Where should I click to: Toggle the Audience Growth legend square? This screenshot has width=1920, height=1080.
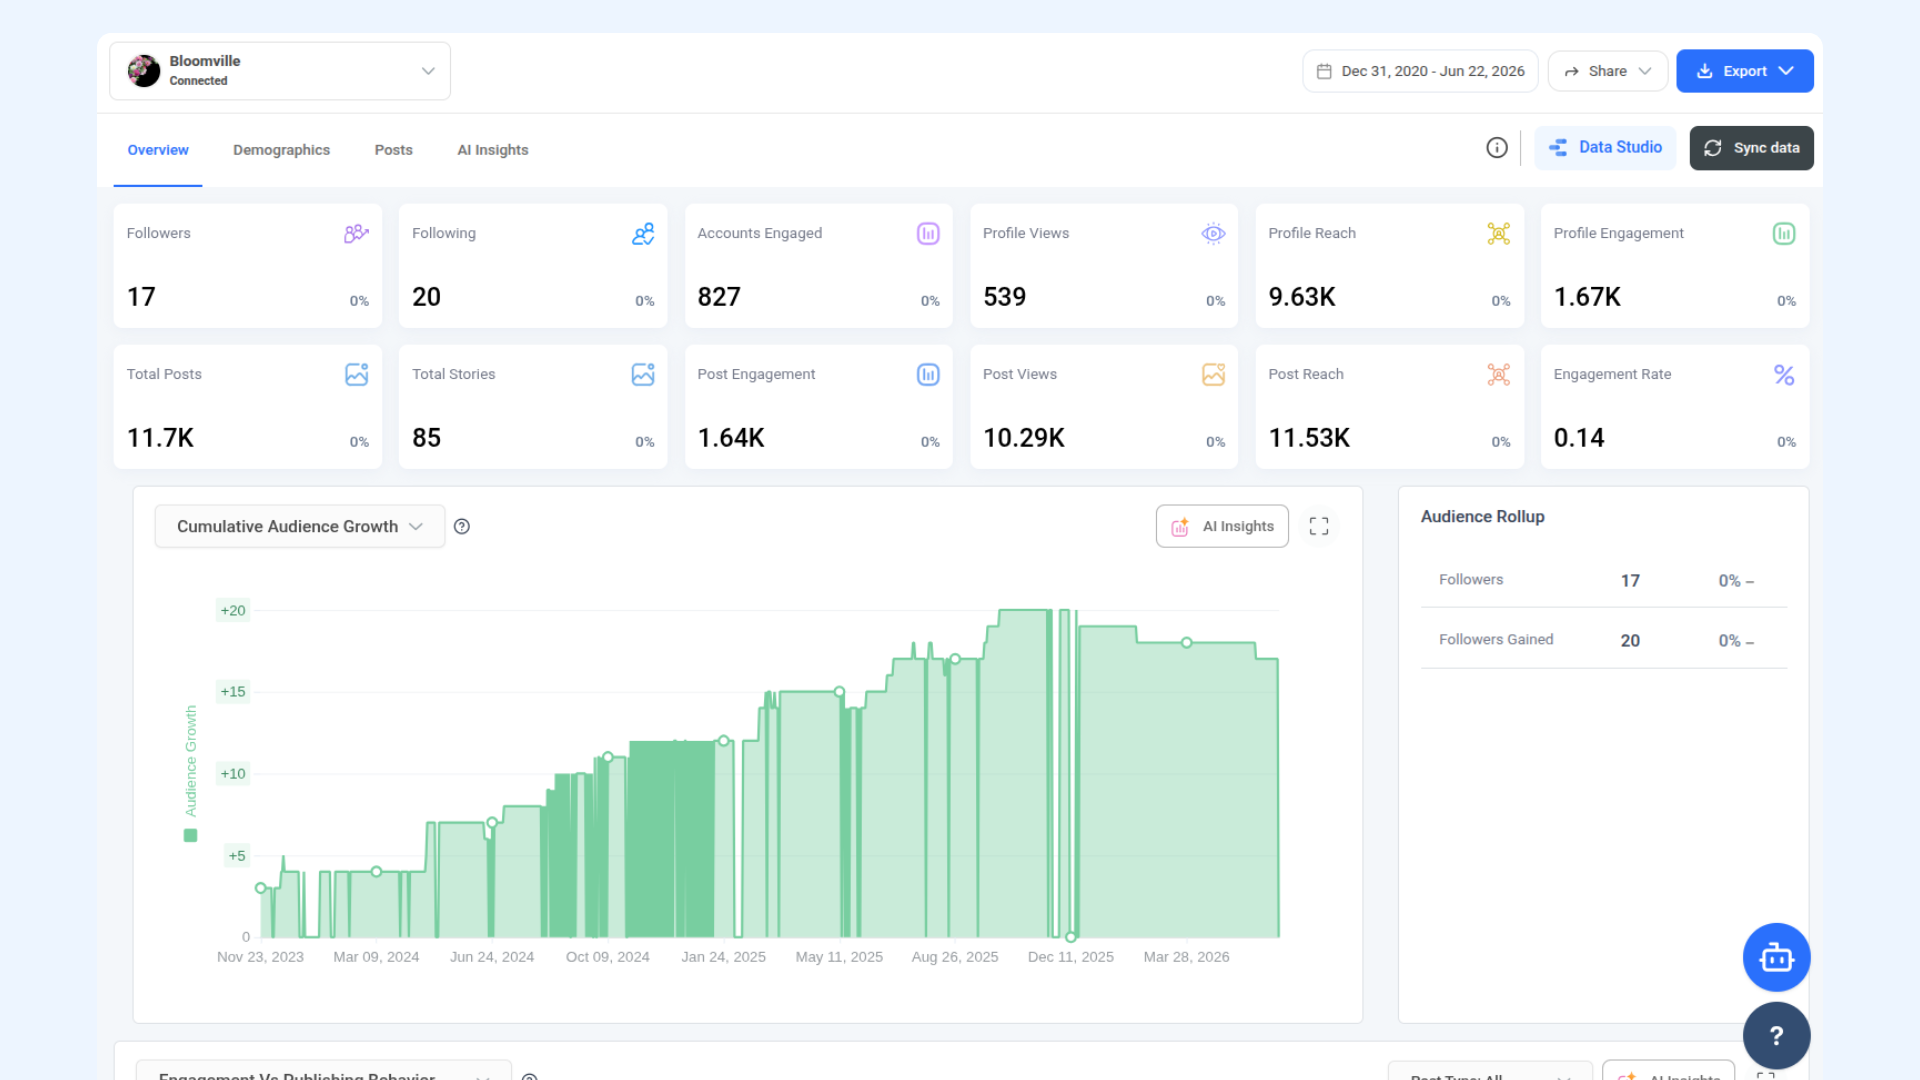pyautogui.click(x=190, y=836)
